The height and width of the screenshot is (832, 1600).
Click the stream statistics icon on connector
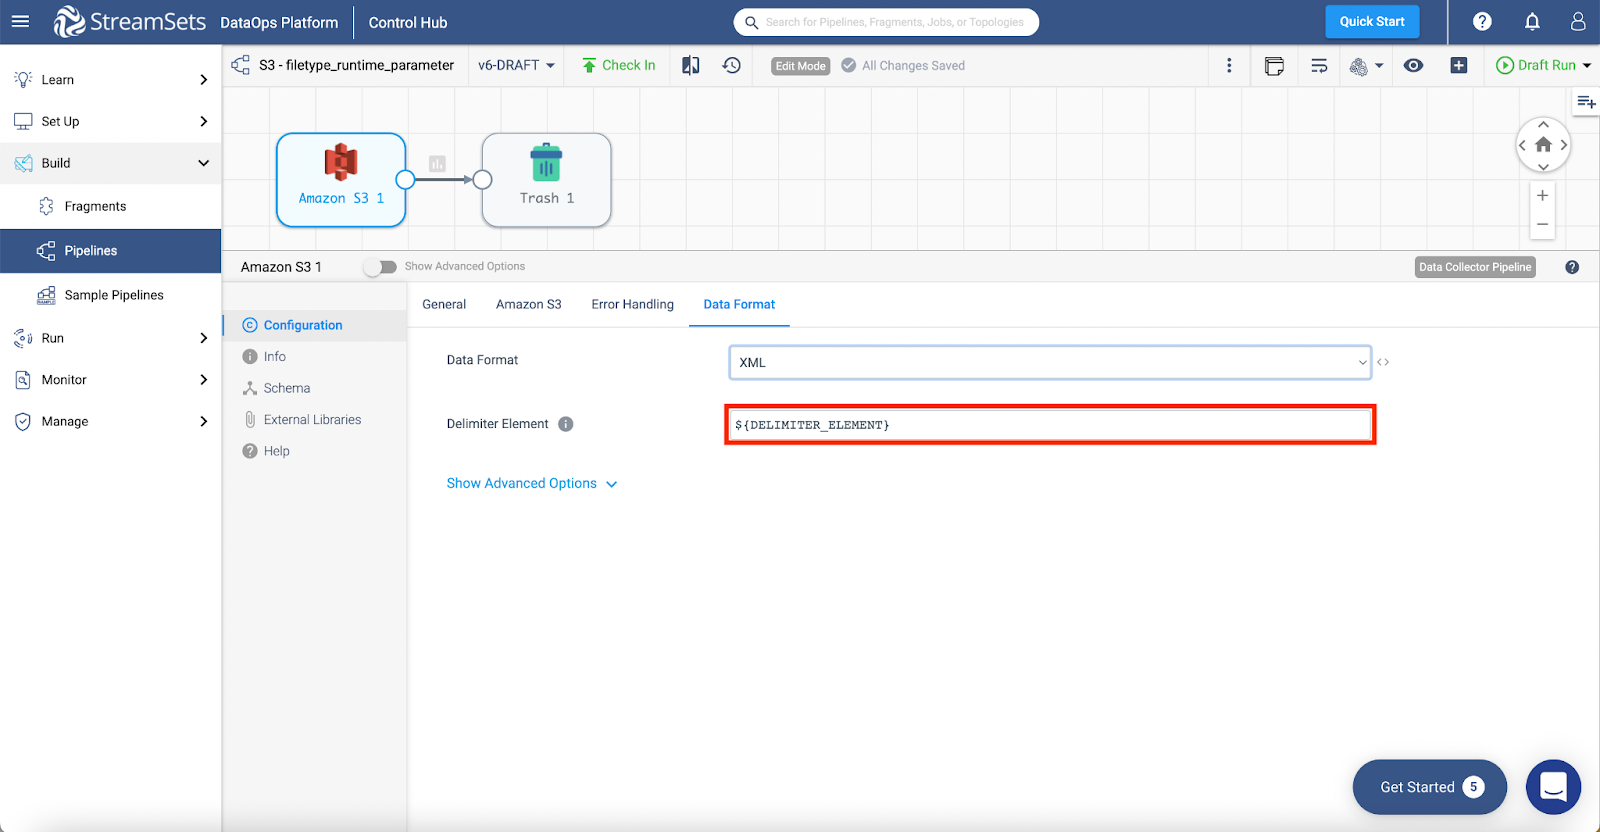437,164
